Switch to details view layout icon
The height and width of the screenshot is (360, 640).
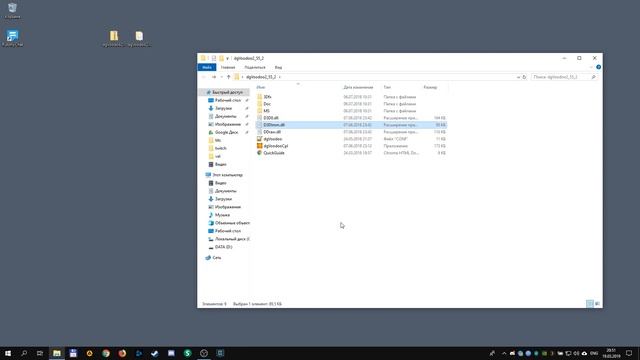(x=590, y=304)
